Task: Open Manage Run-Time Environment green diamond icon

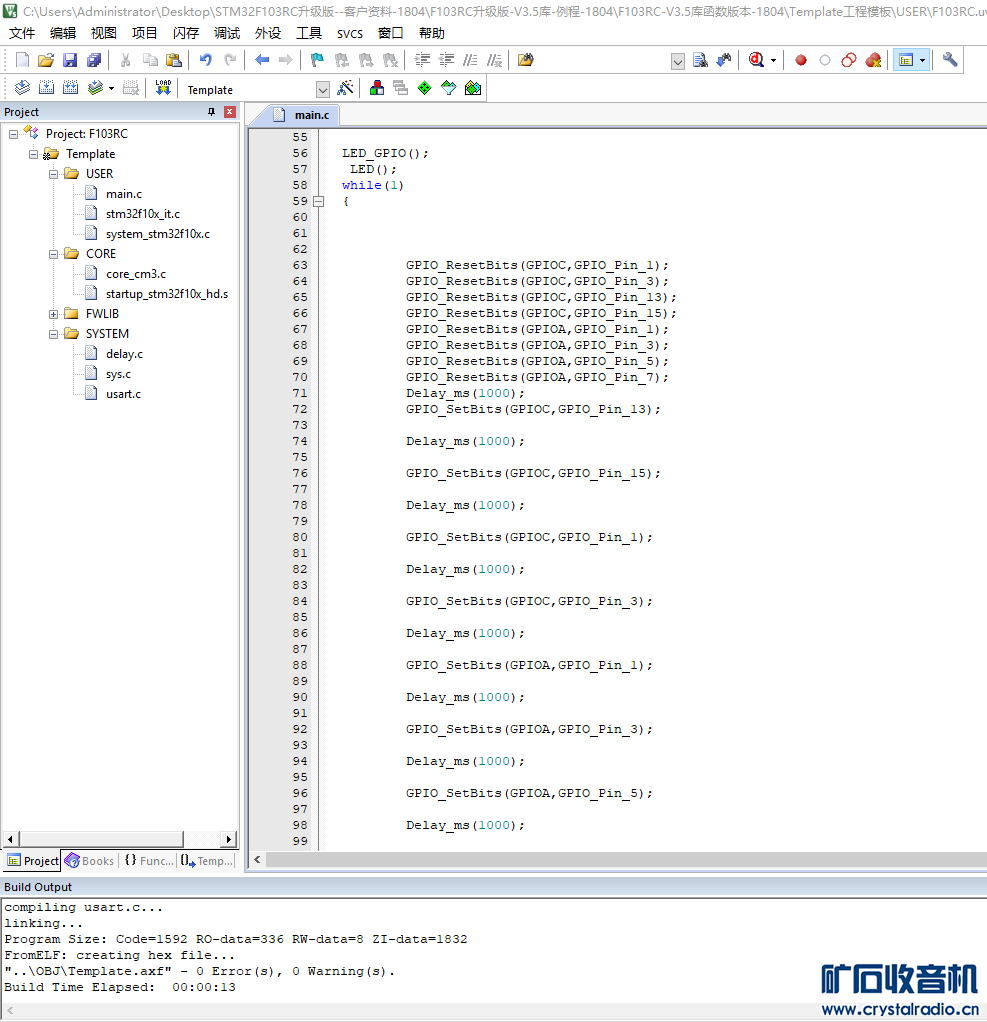Action: coord(424,88)
